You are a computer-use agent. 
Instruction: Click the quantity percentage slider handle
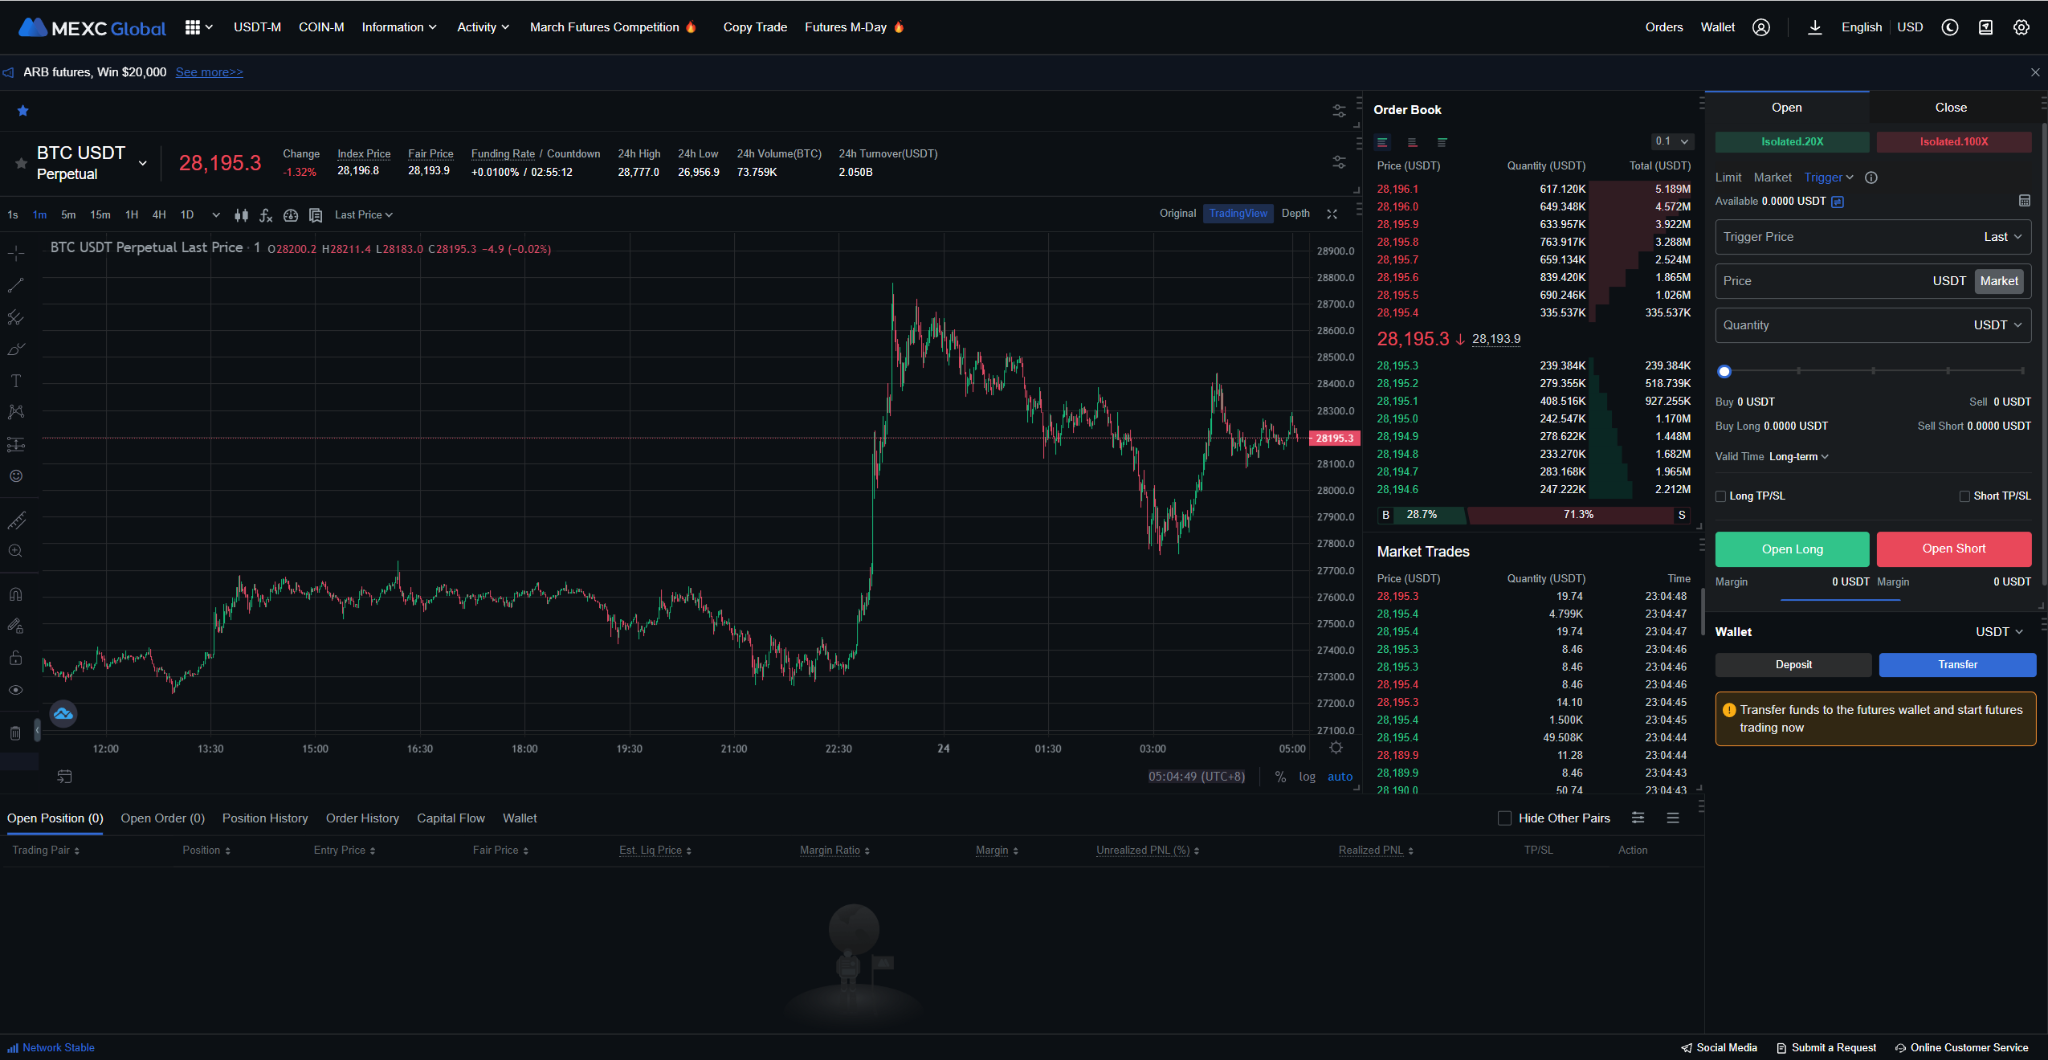(1724, 371)
